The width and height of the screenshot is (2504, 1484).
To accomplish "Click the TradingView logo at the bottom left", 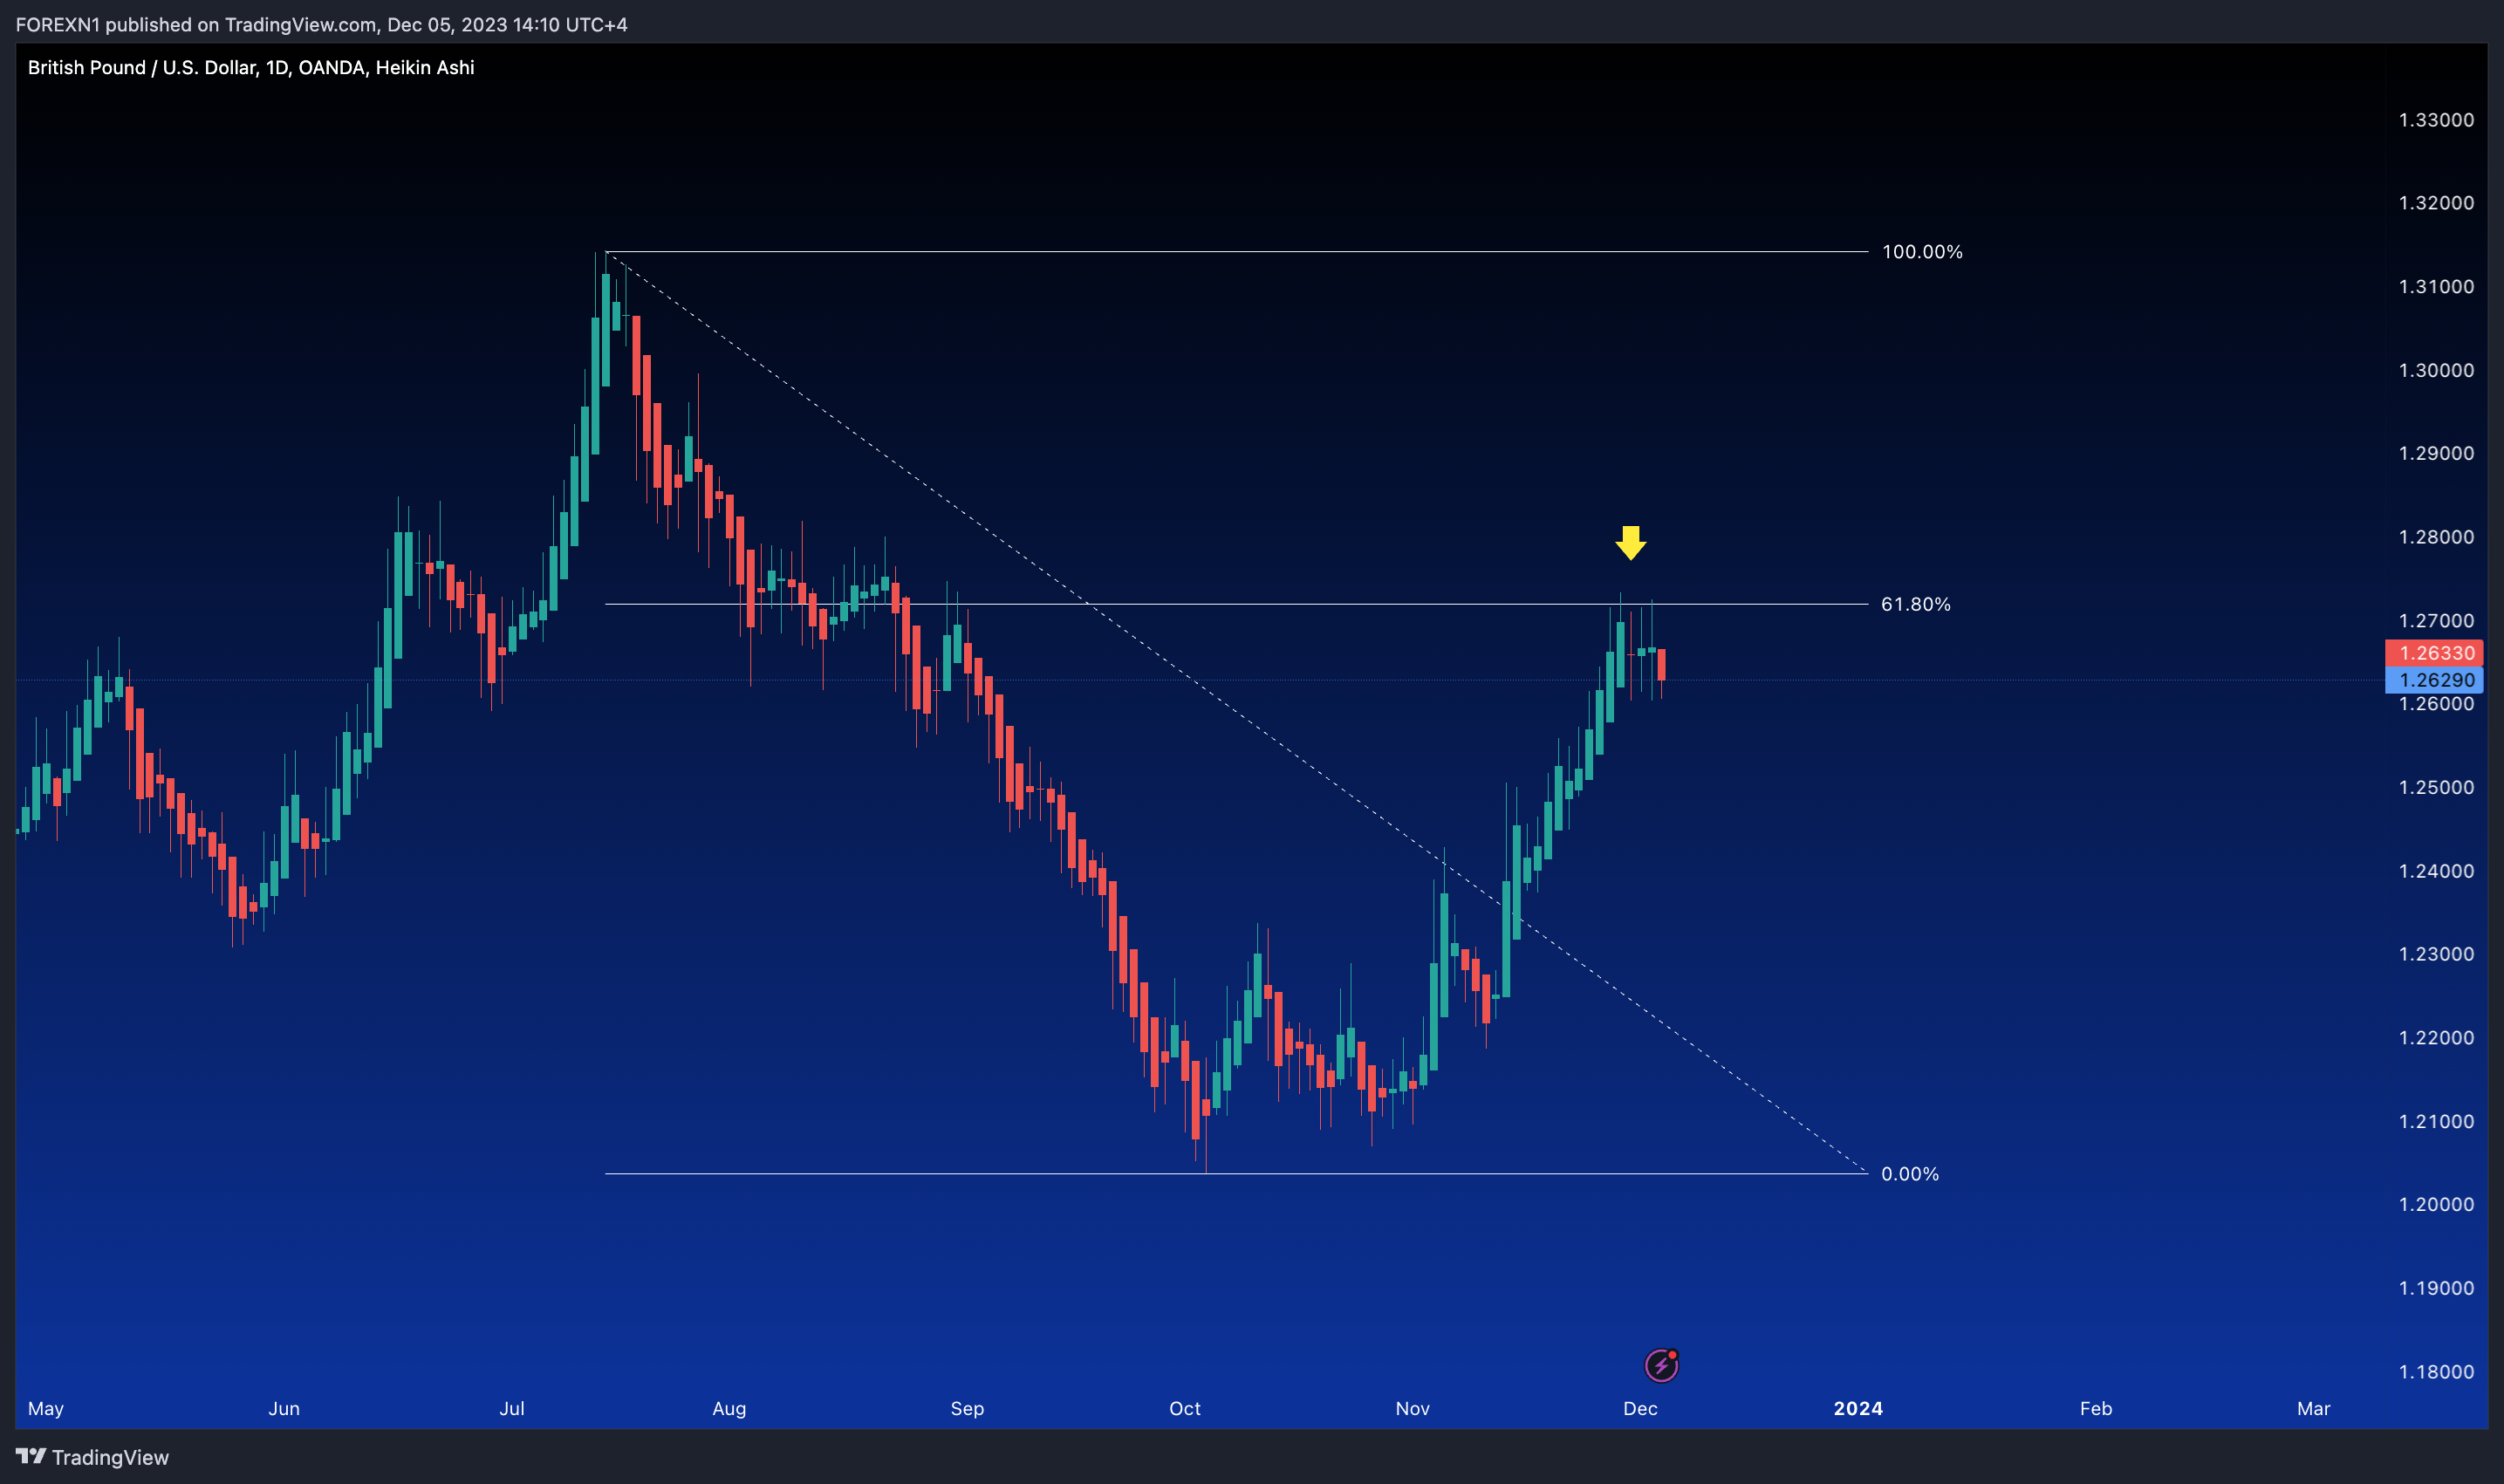I will click(92, 1457).
